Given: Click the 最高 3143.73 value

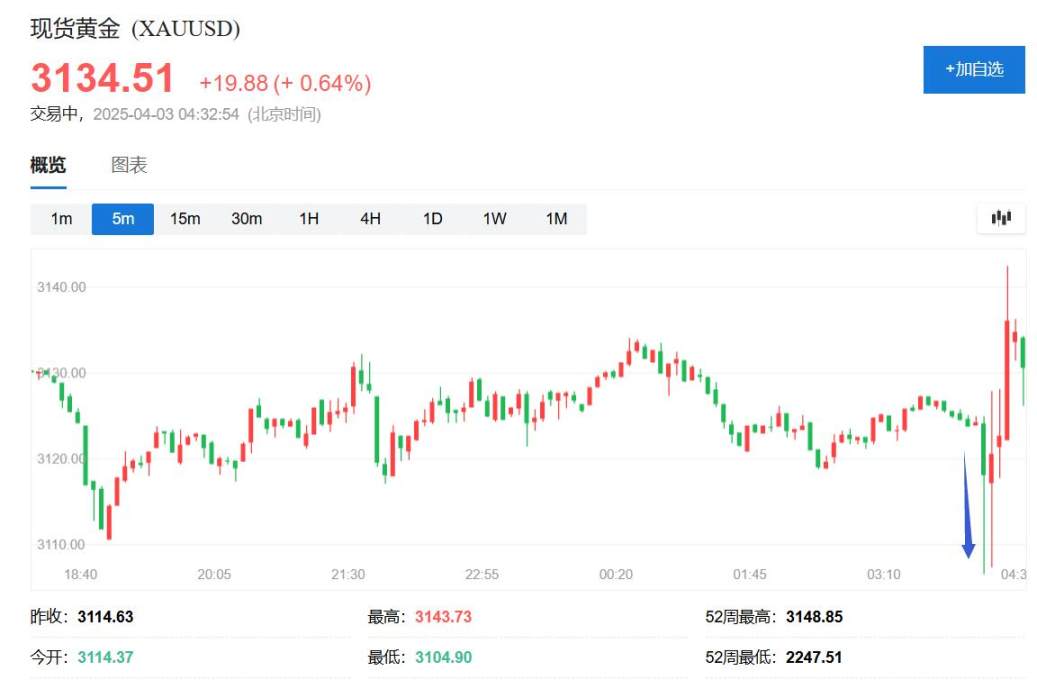Looking at the screenshot, I should (444, 617).
